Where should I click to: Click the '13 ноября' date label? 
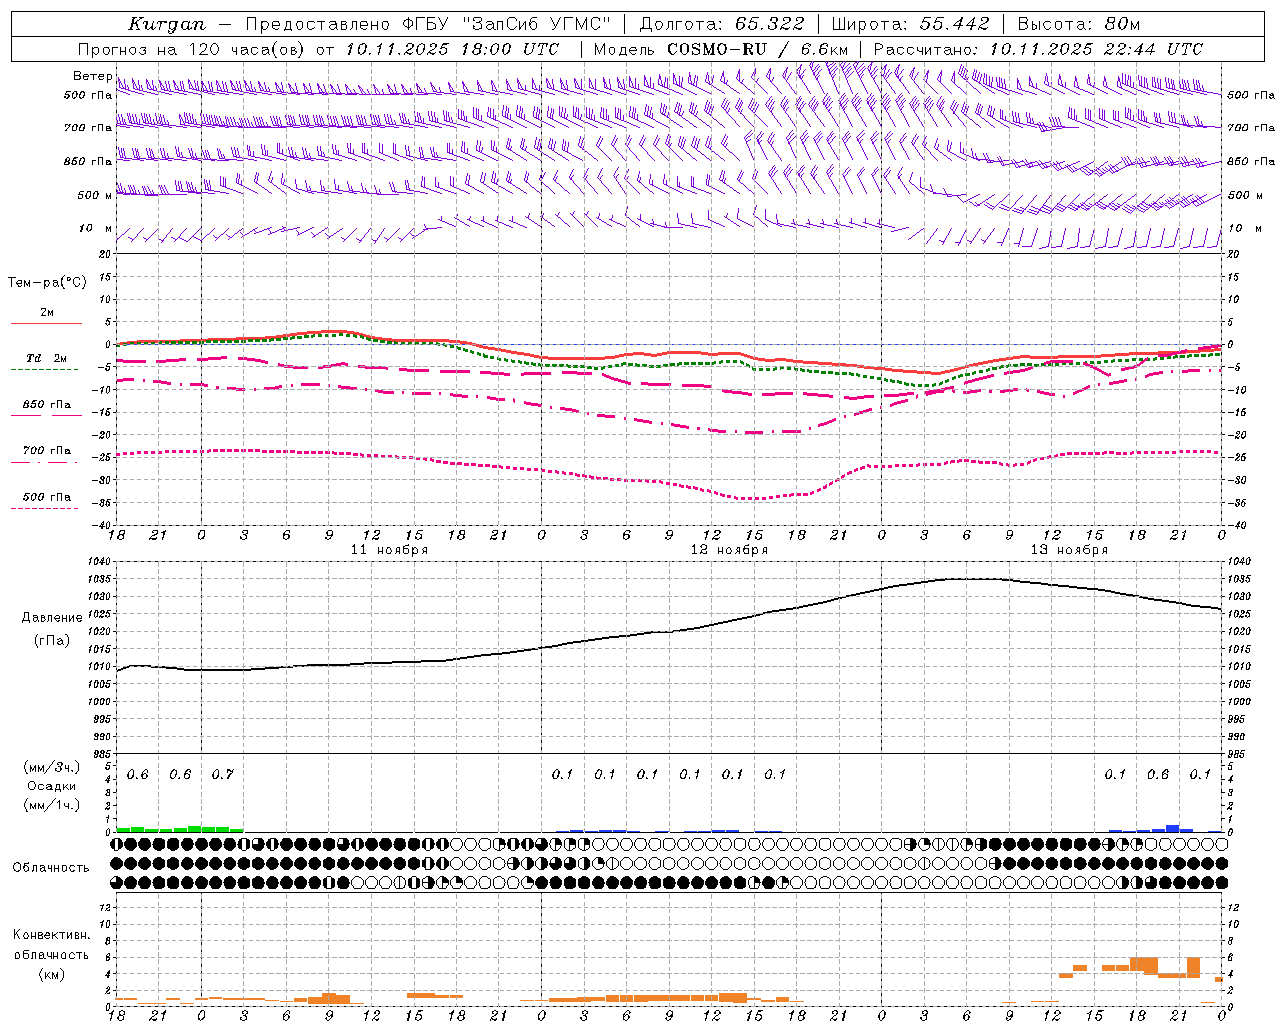tap(1069, 550)
